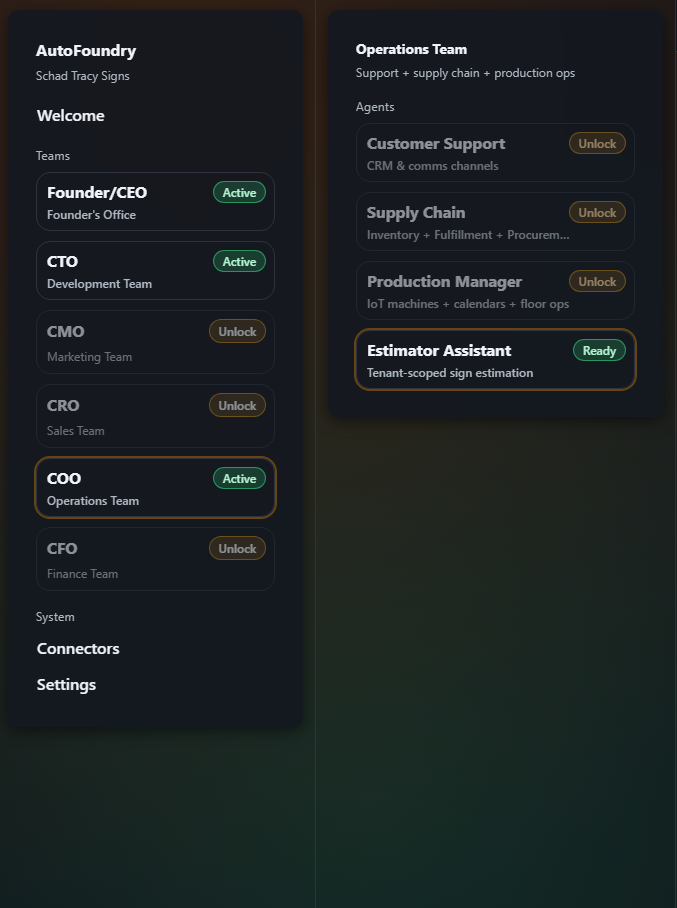Open the Settings page
The width and height of the screenshot is (677, 908).
pyautogui.click(x=66, y=684)
